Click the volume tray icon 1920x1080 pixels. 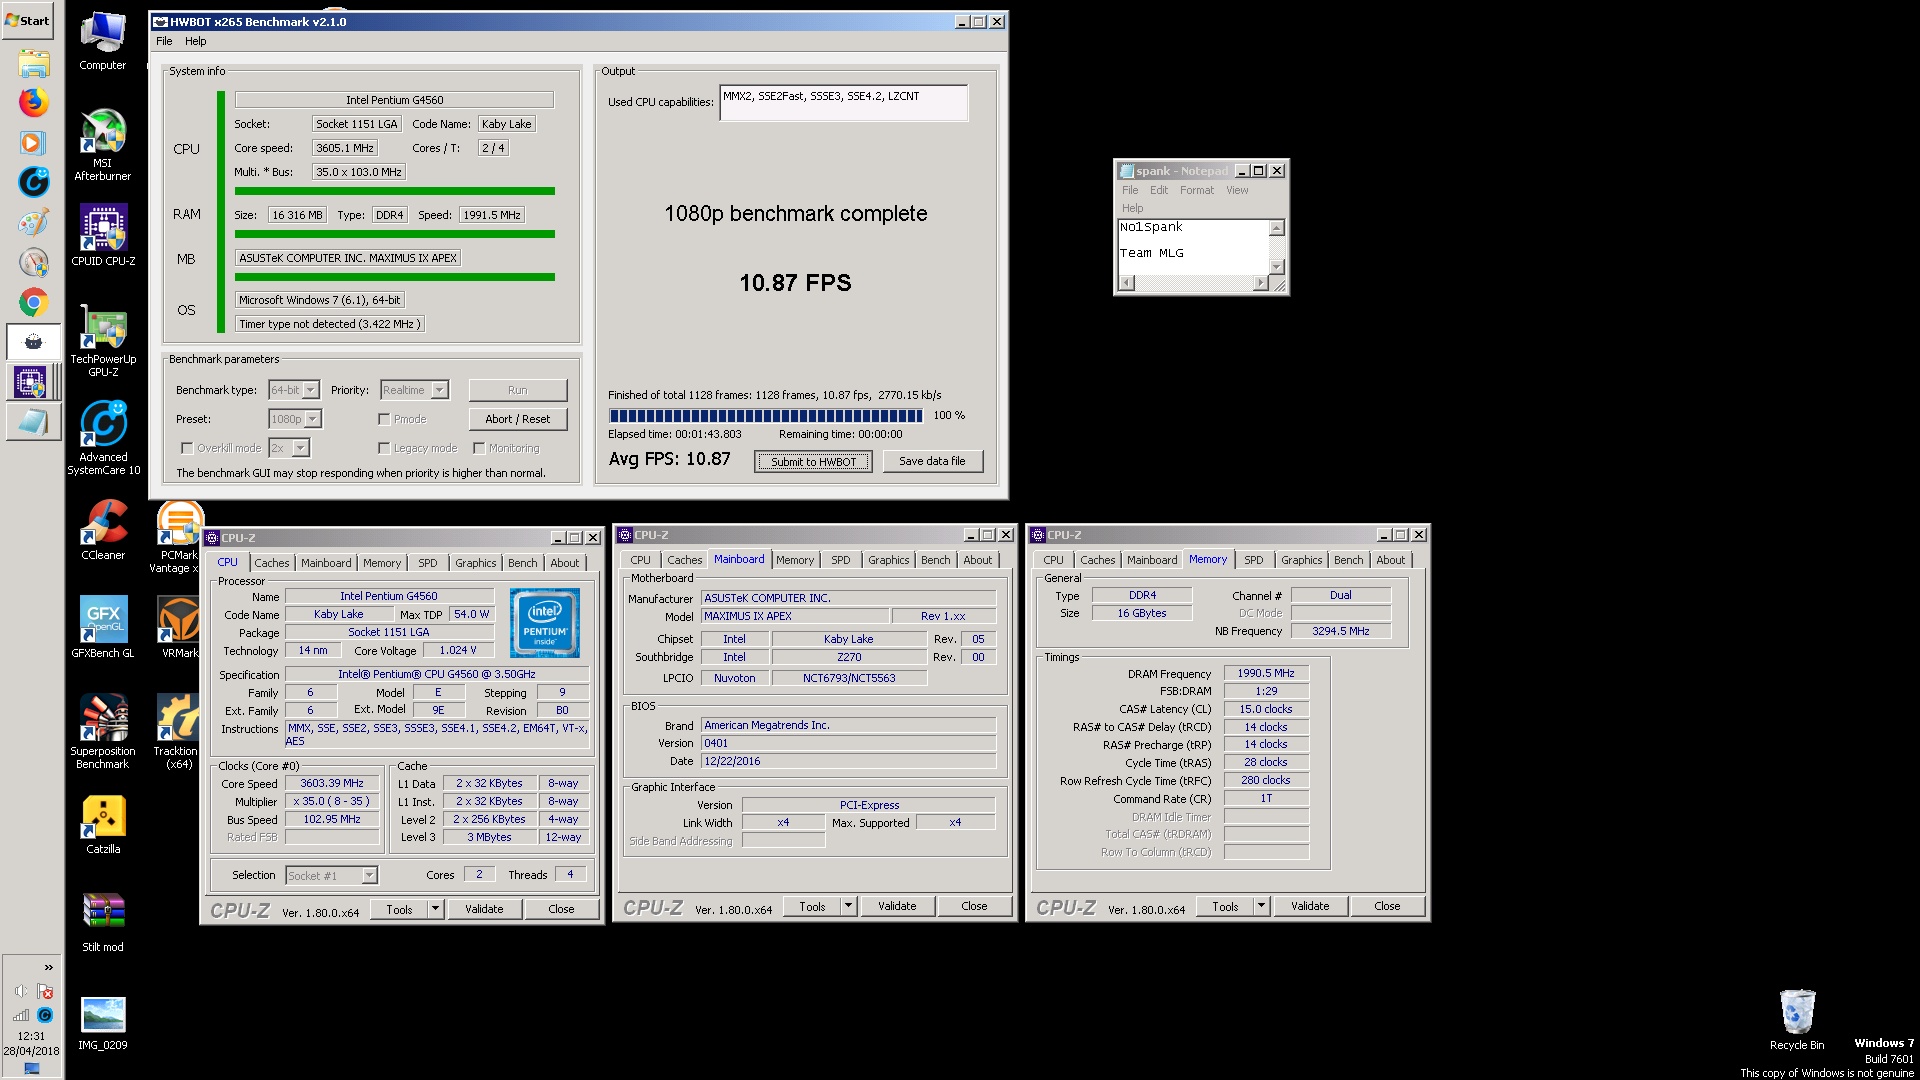coord(21,991)
